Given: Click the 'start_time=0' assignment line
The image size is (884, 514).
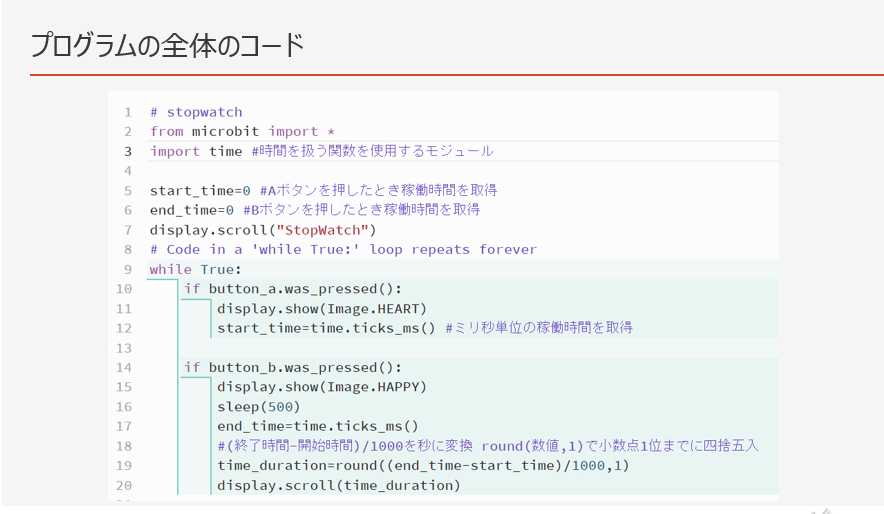Looking at the screenshot, I should click(200, 190).
